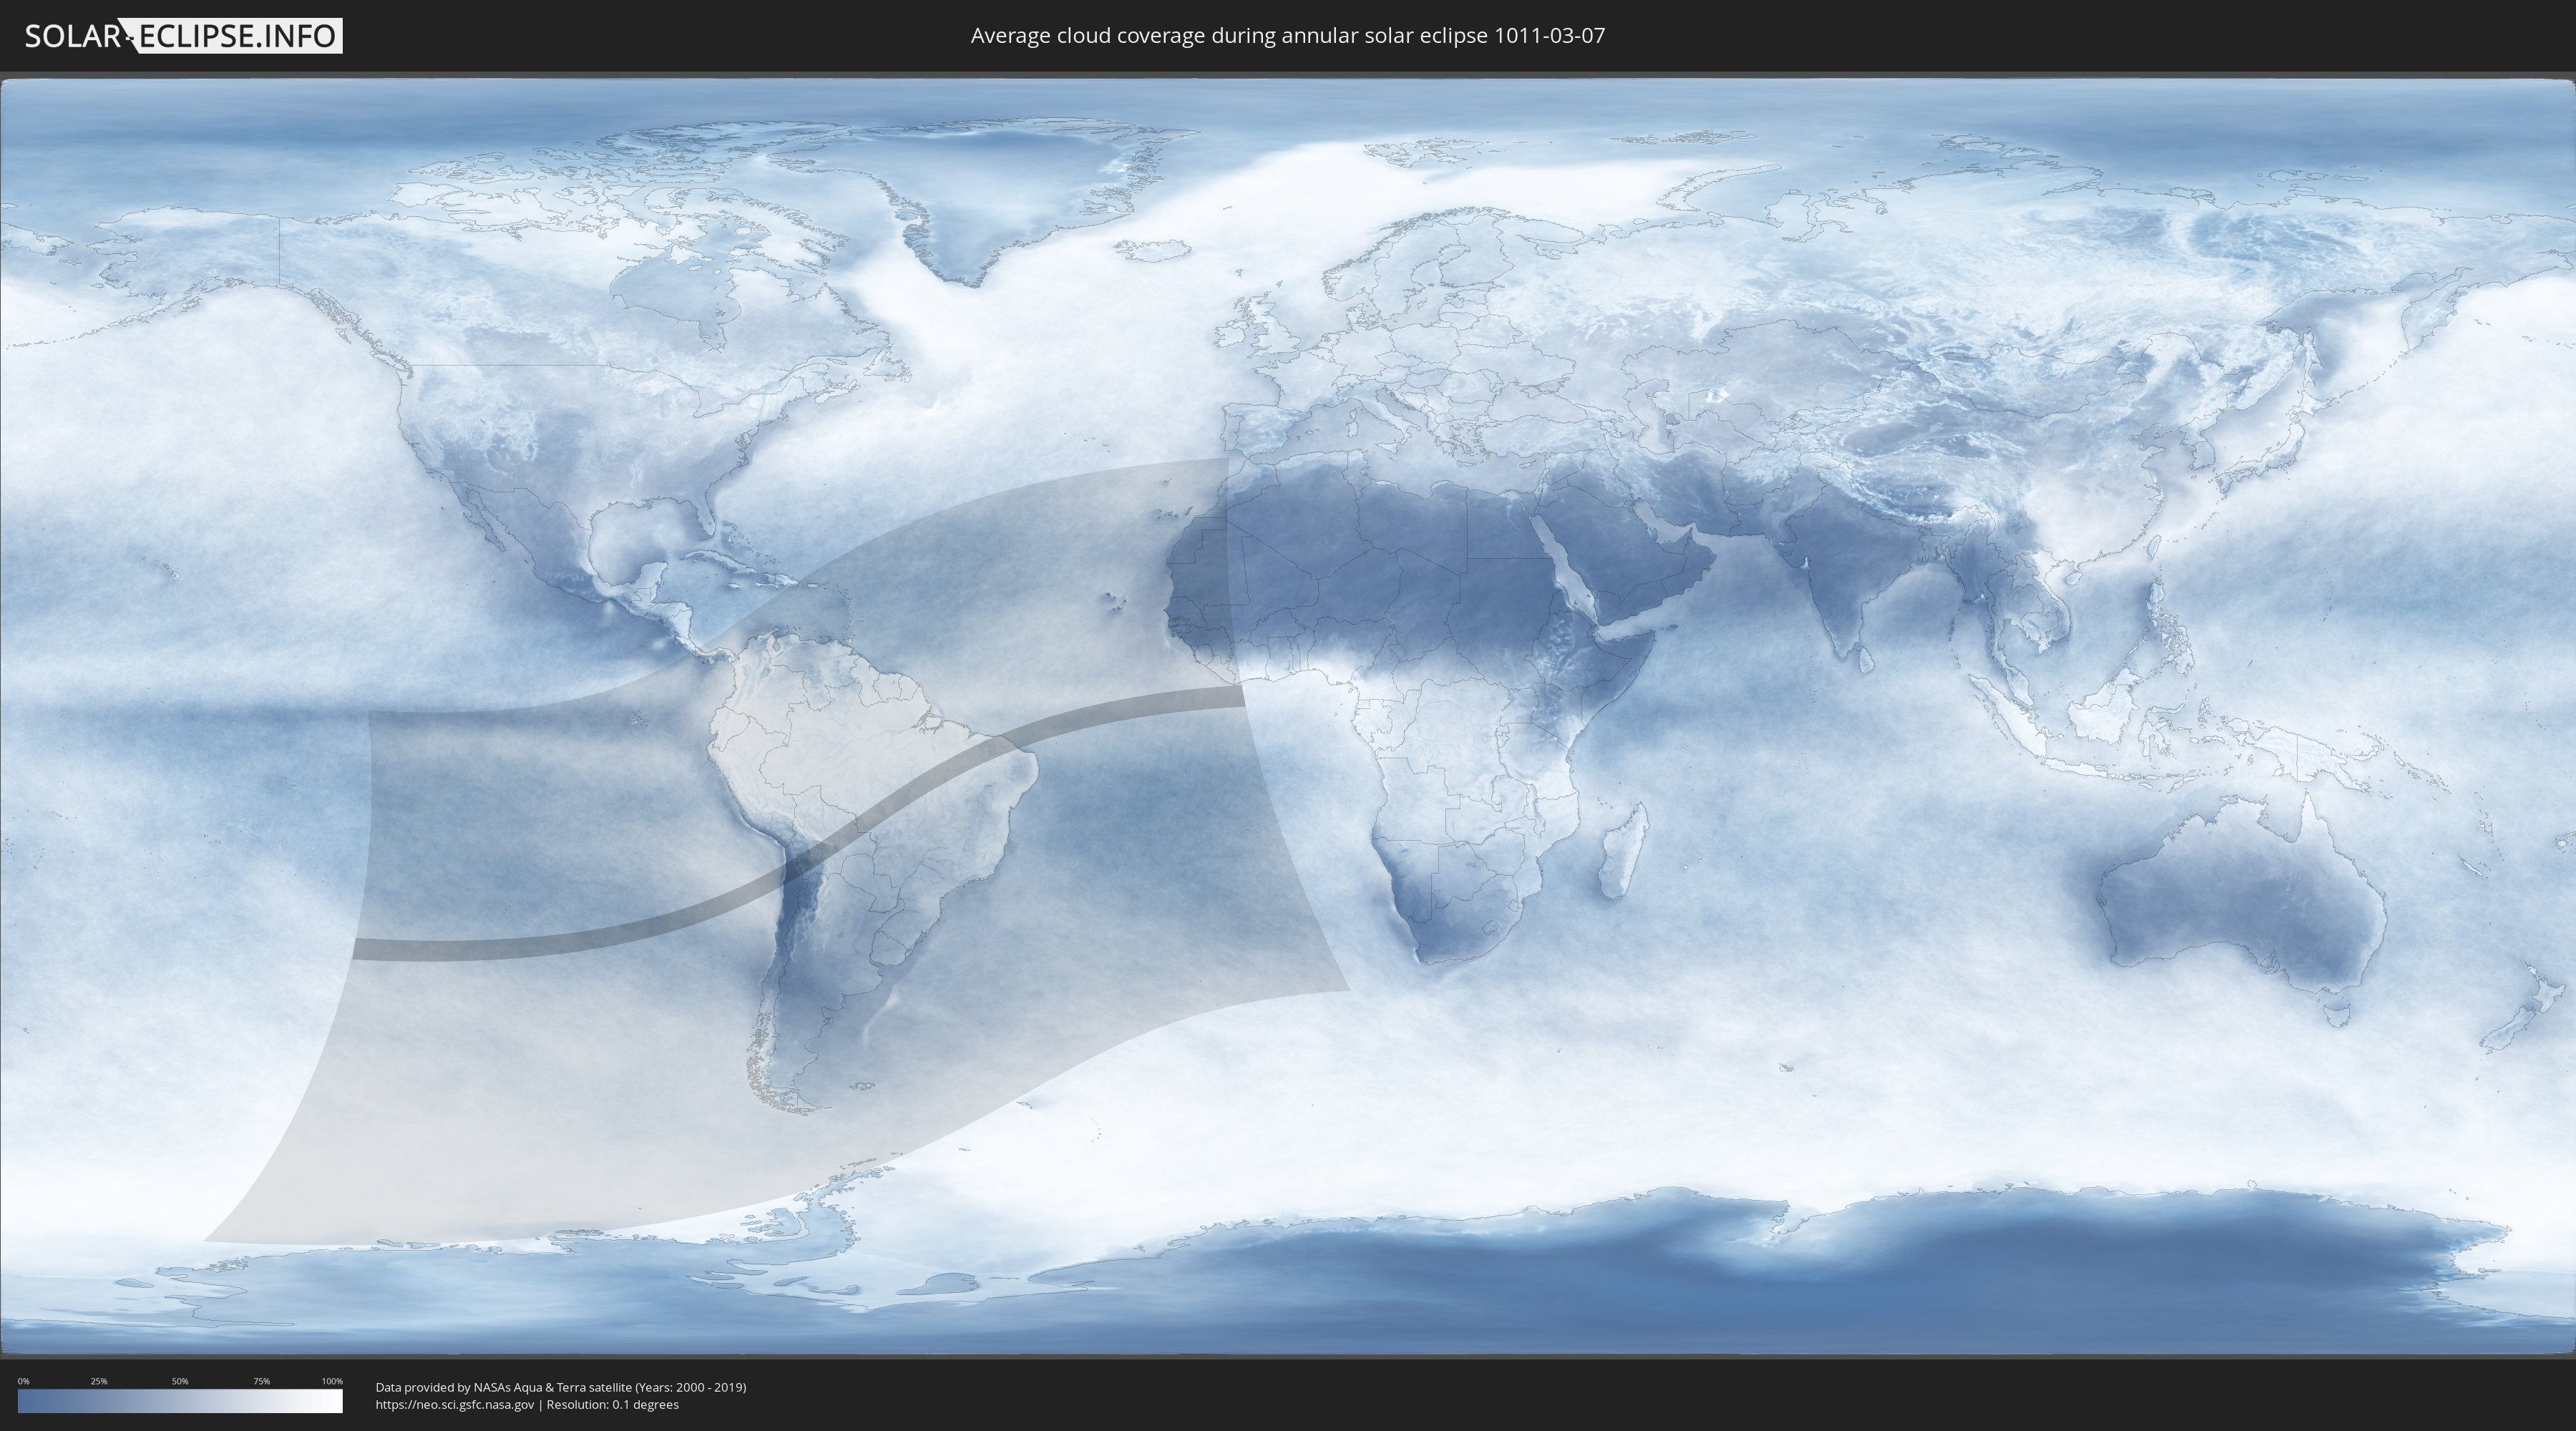Click the cloud coverage color gradient legend

click(180, 1401)
